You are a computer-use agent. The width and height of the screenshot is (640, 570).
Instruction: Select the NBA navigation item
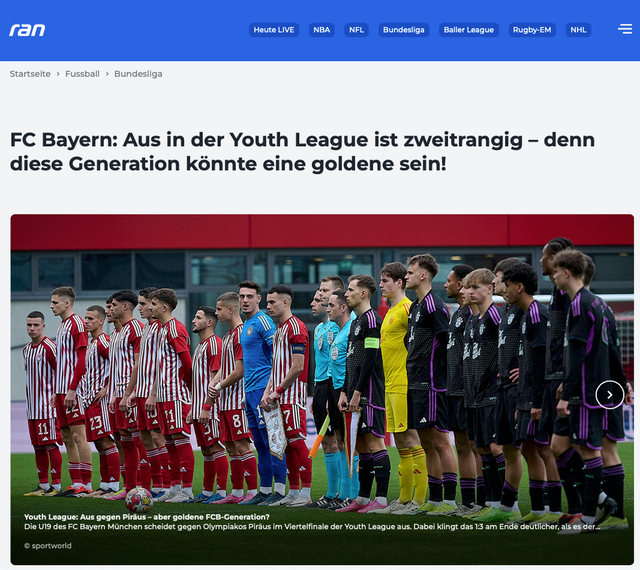point(322,30)
